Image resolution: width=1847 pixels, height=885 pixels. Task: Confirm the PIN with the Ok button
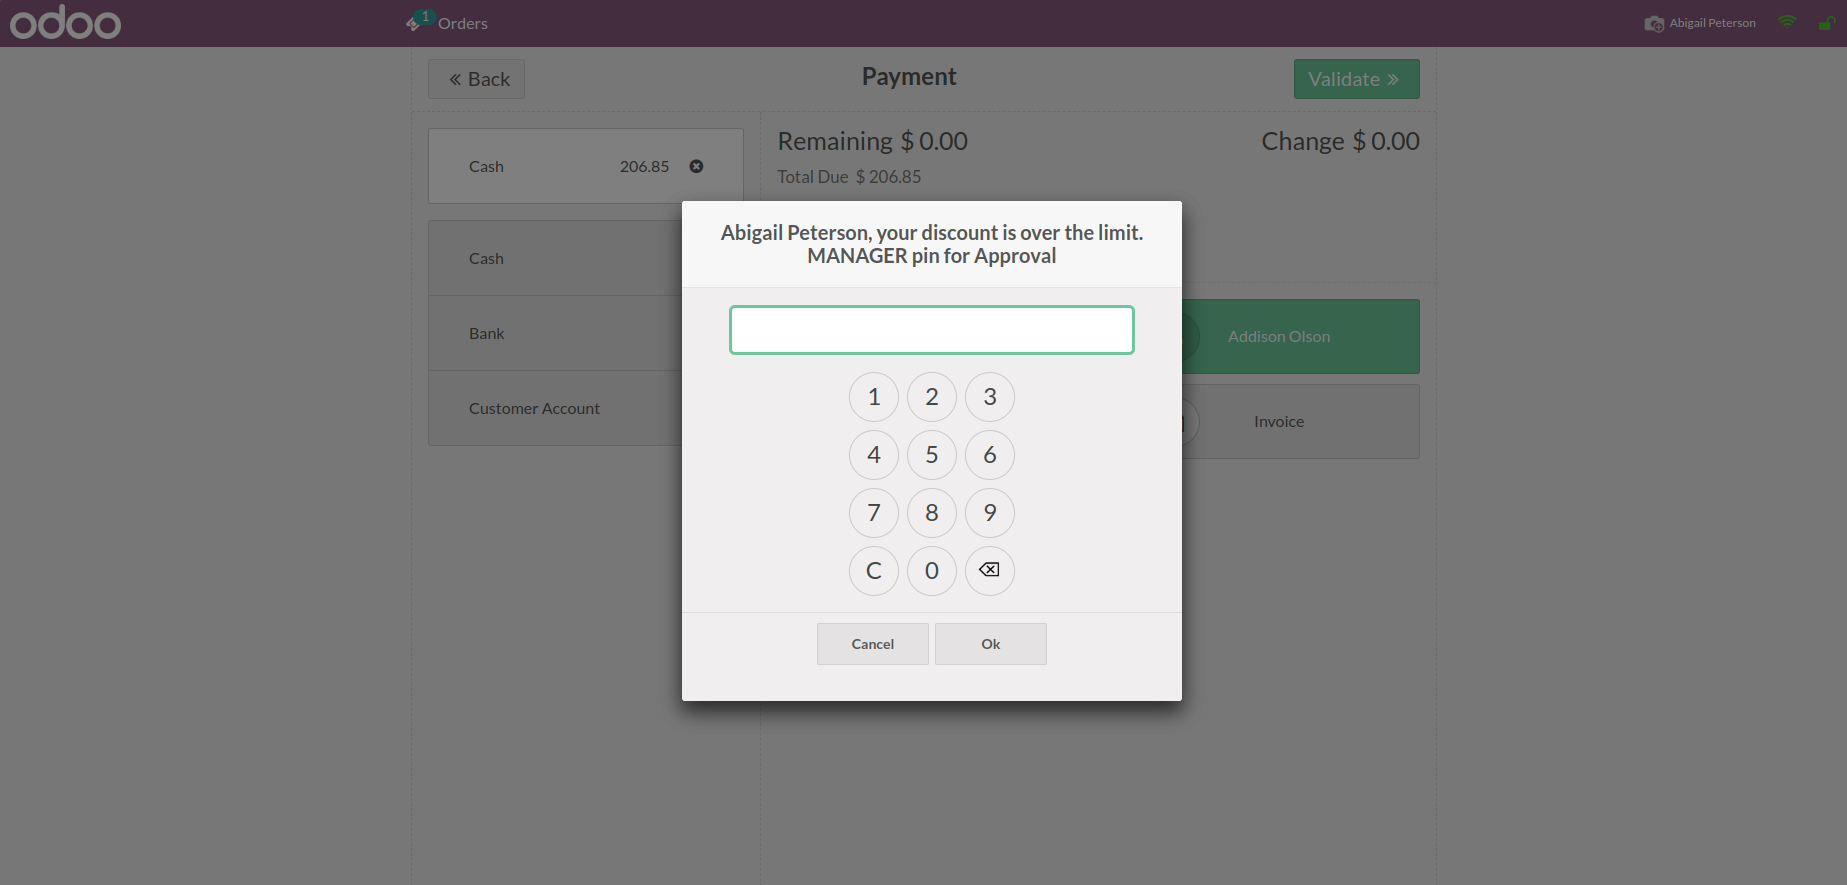tap(990, 644)
